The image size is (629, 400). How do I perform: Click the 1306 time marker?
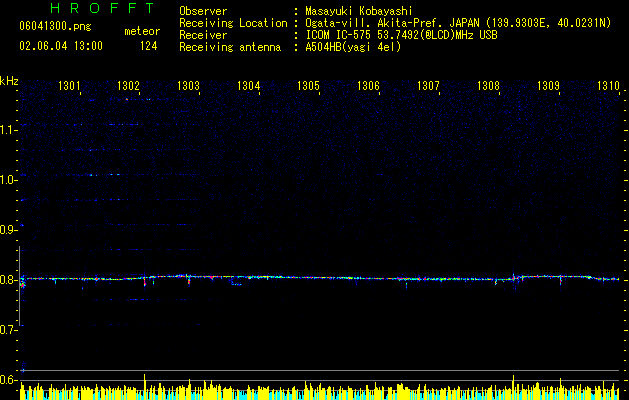pyautogui.click(x=368, y=86)
